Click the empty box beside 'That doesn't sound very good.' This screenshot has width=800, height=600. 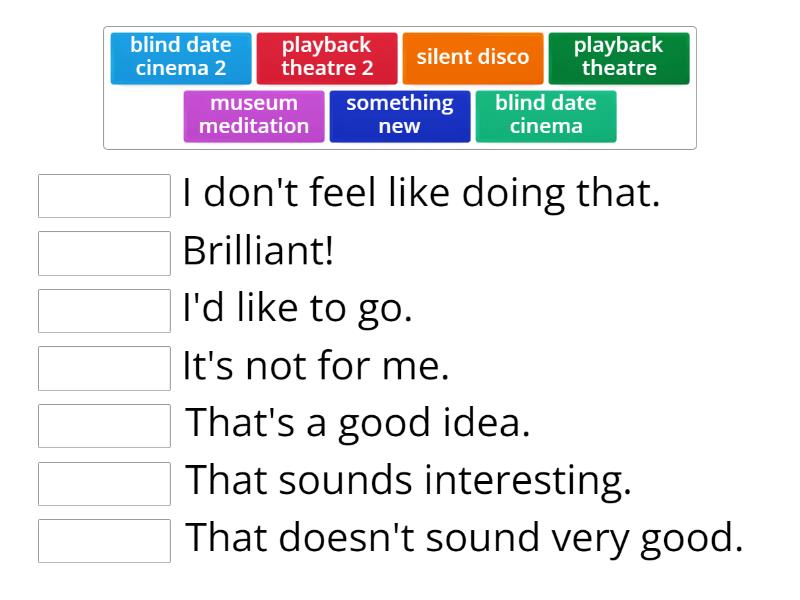105,541
